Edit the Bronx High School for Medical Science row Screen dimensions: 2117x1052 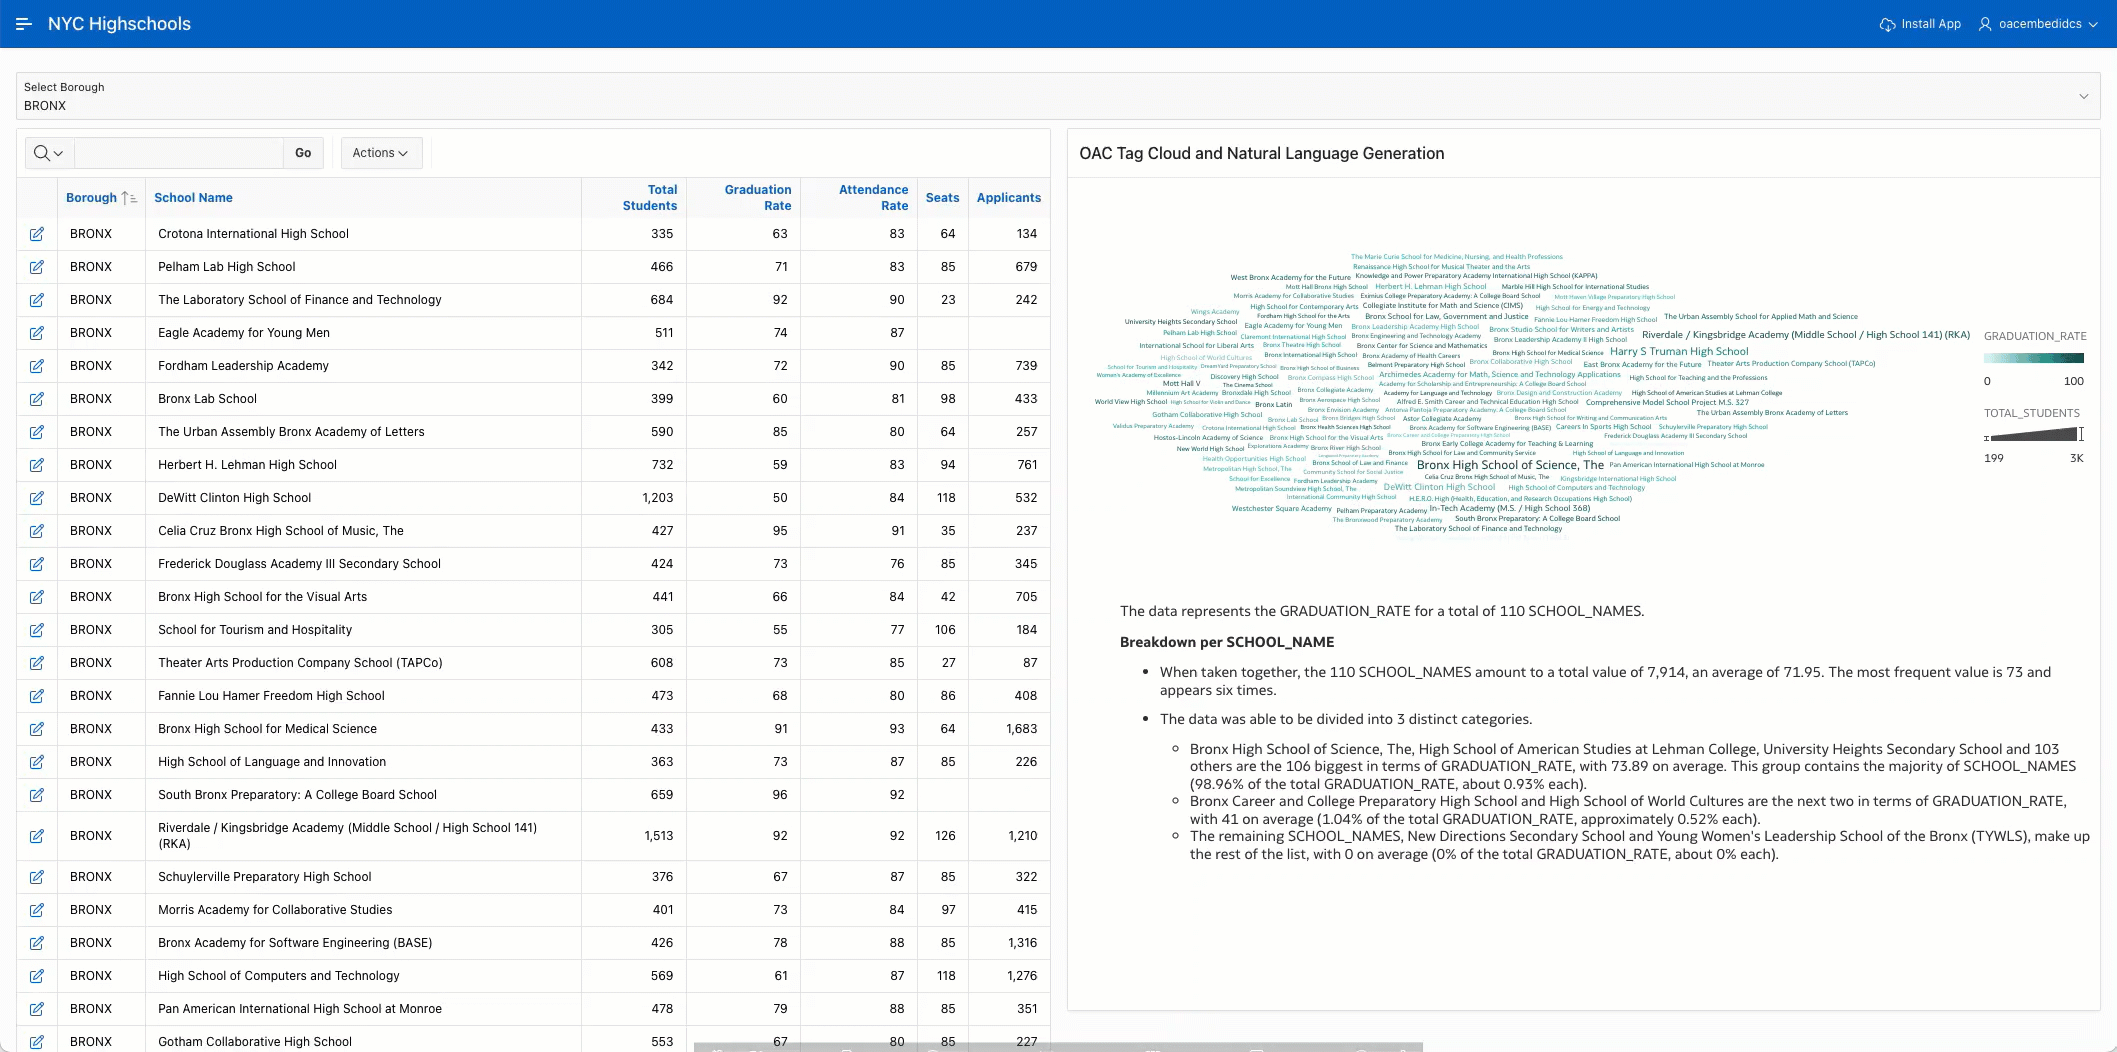coord(37,729)
